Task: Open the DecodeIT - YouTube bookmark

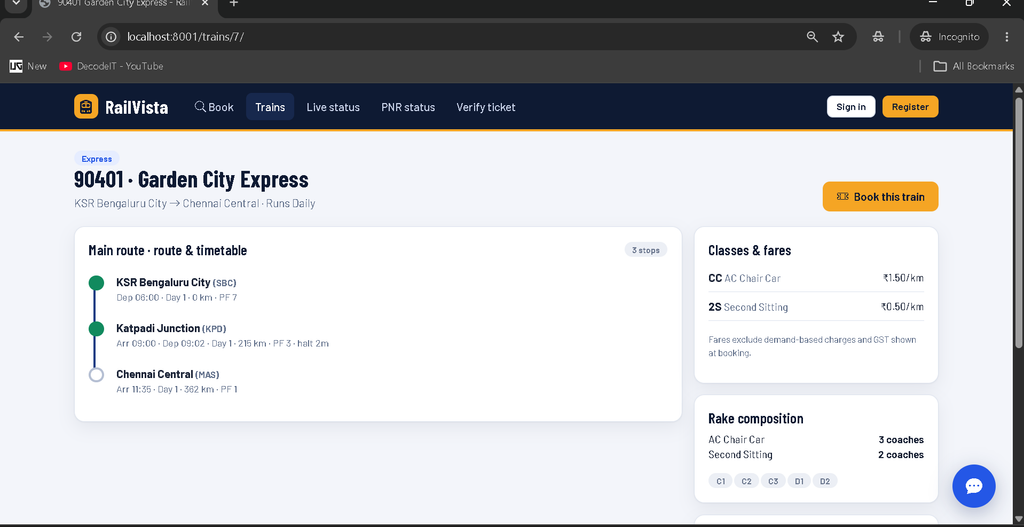Action: (x=111, y=66)
